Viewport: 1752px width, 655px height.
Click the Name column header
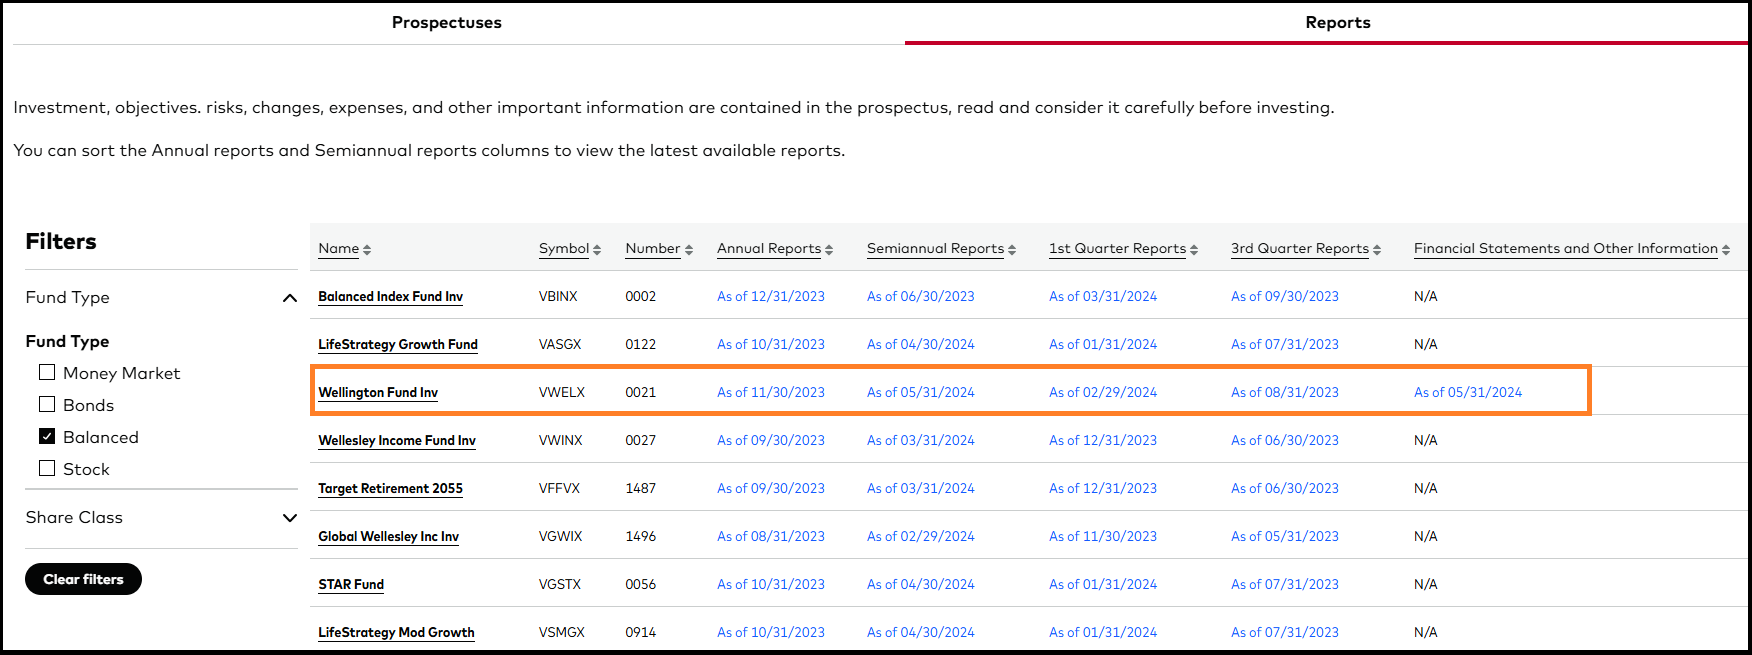338,249
